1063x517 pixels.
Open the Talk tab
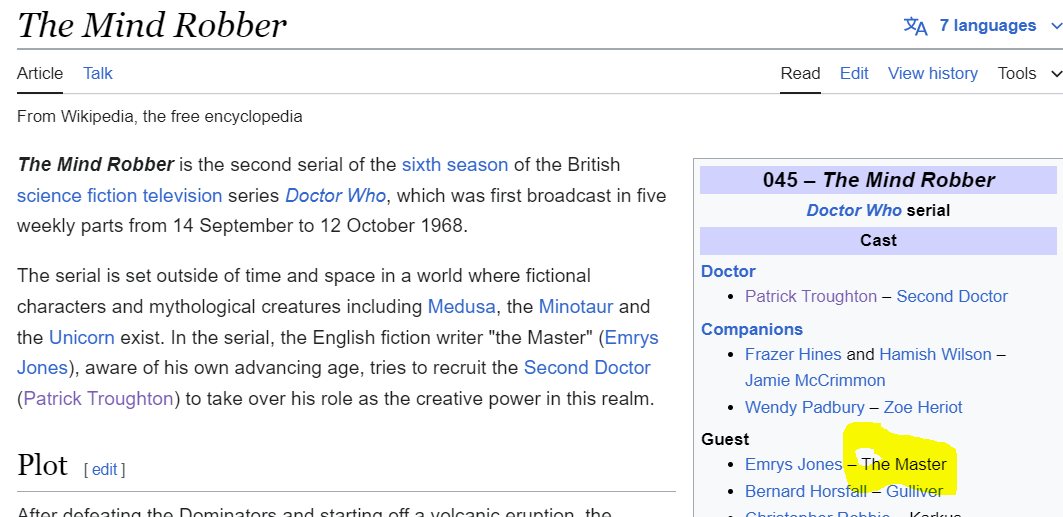[98, 73]
